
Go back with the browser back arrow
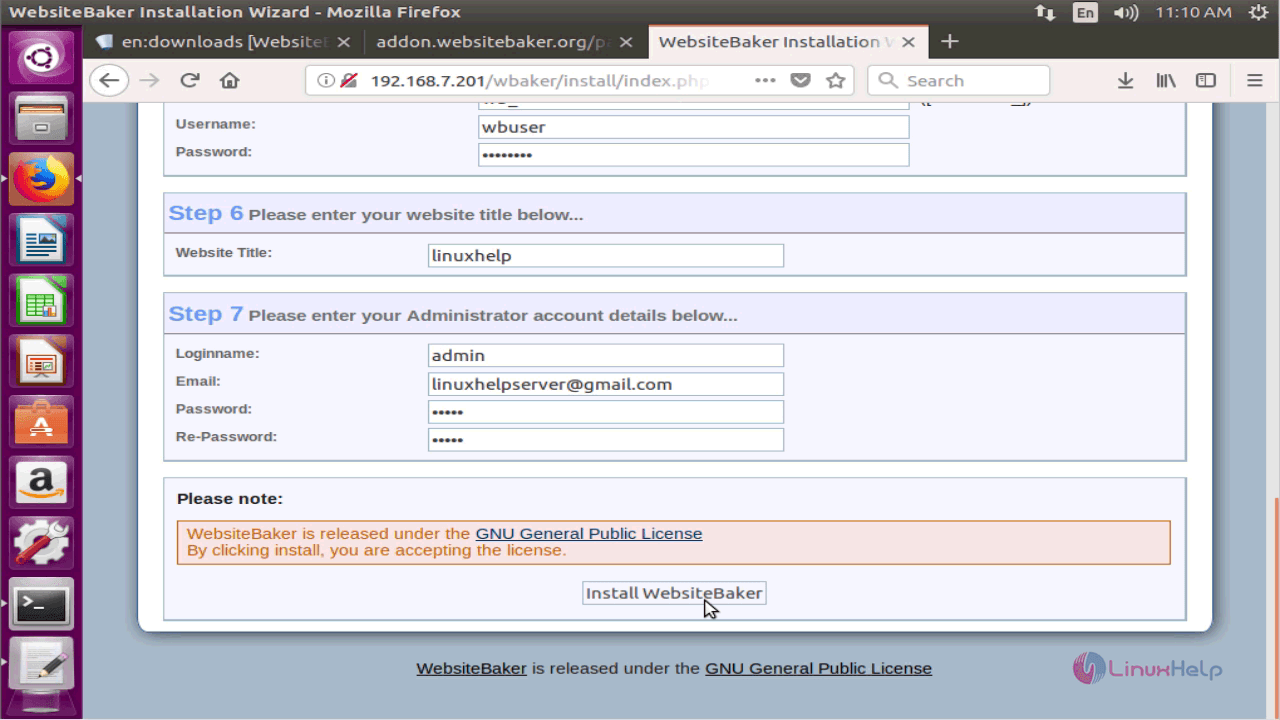tap(109, 81)
